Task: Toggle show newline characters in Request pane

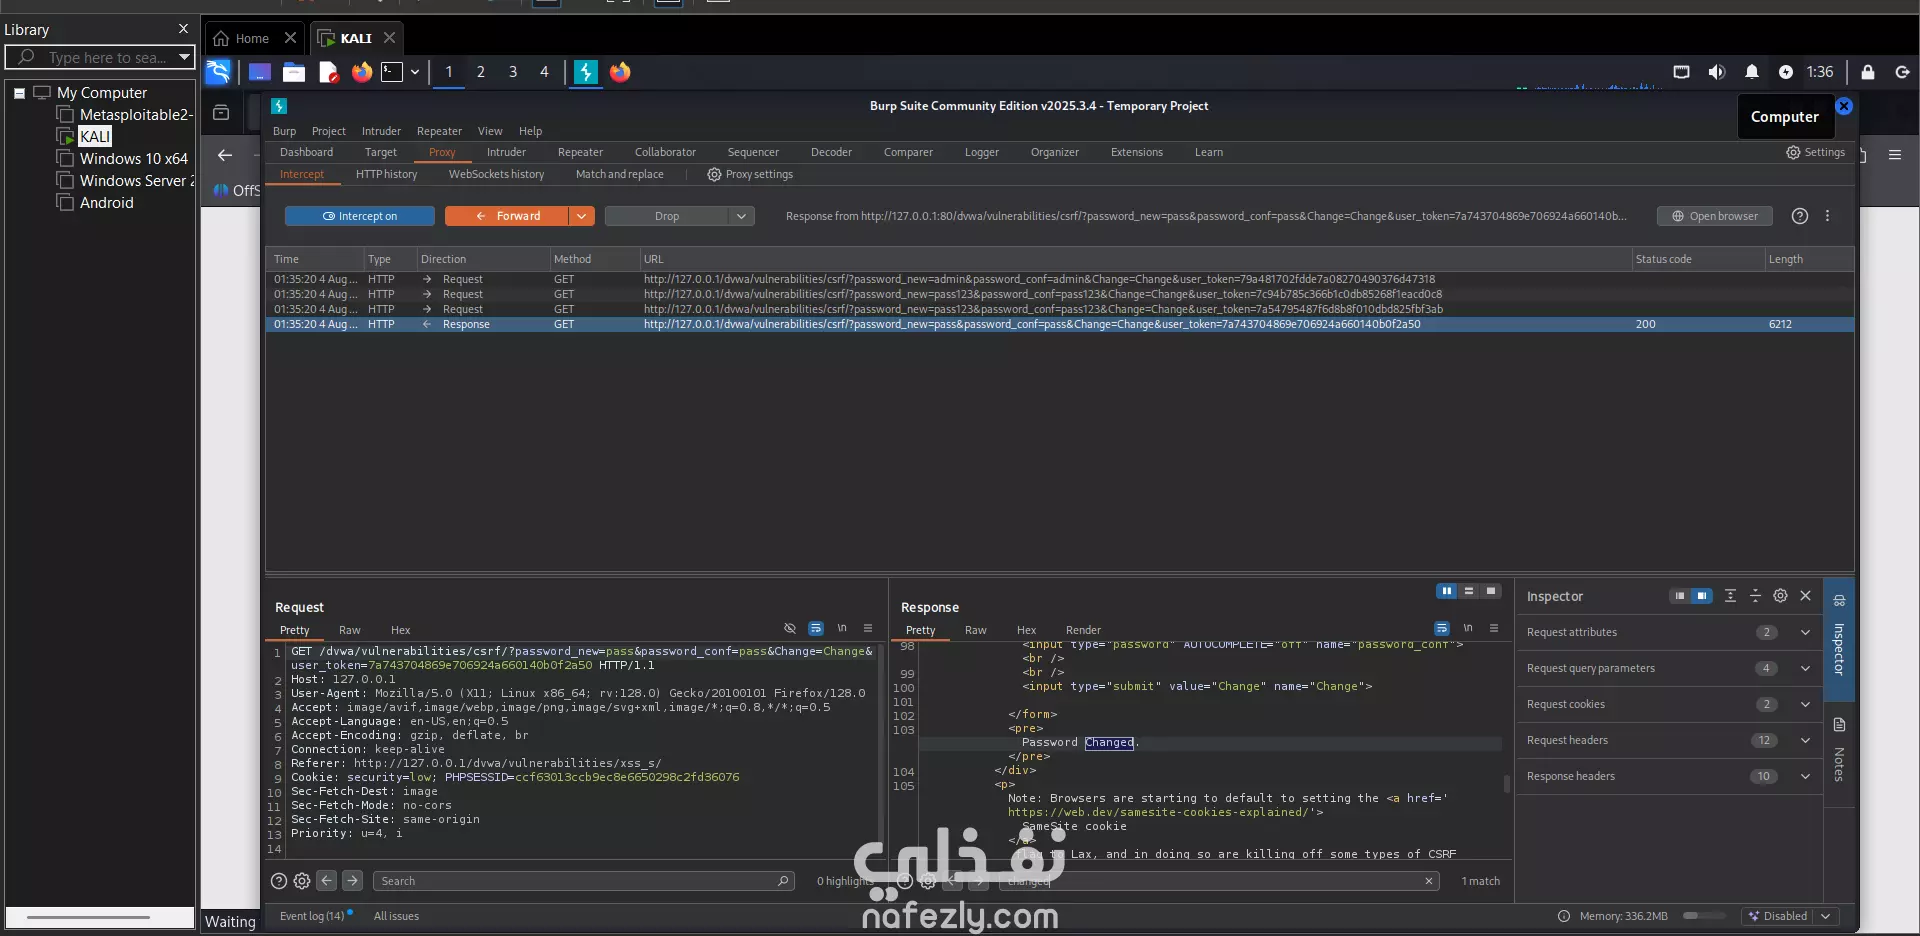Action: (842, 628)
